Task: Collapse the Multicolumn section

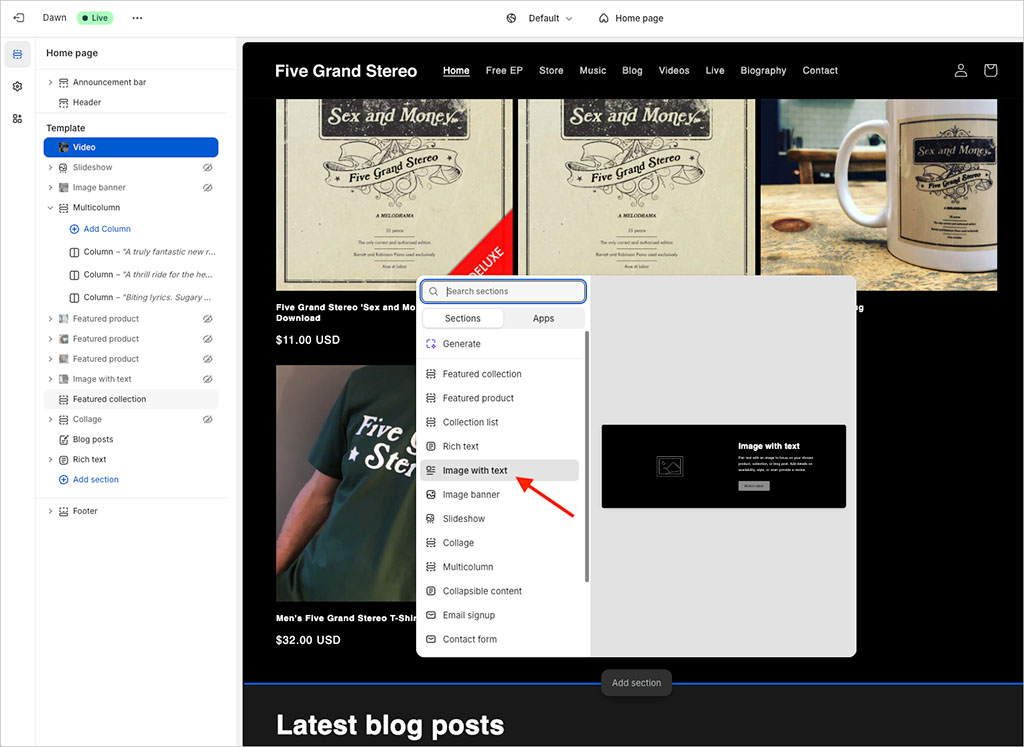Action: point(50,208)
